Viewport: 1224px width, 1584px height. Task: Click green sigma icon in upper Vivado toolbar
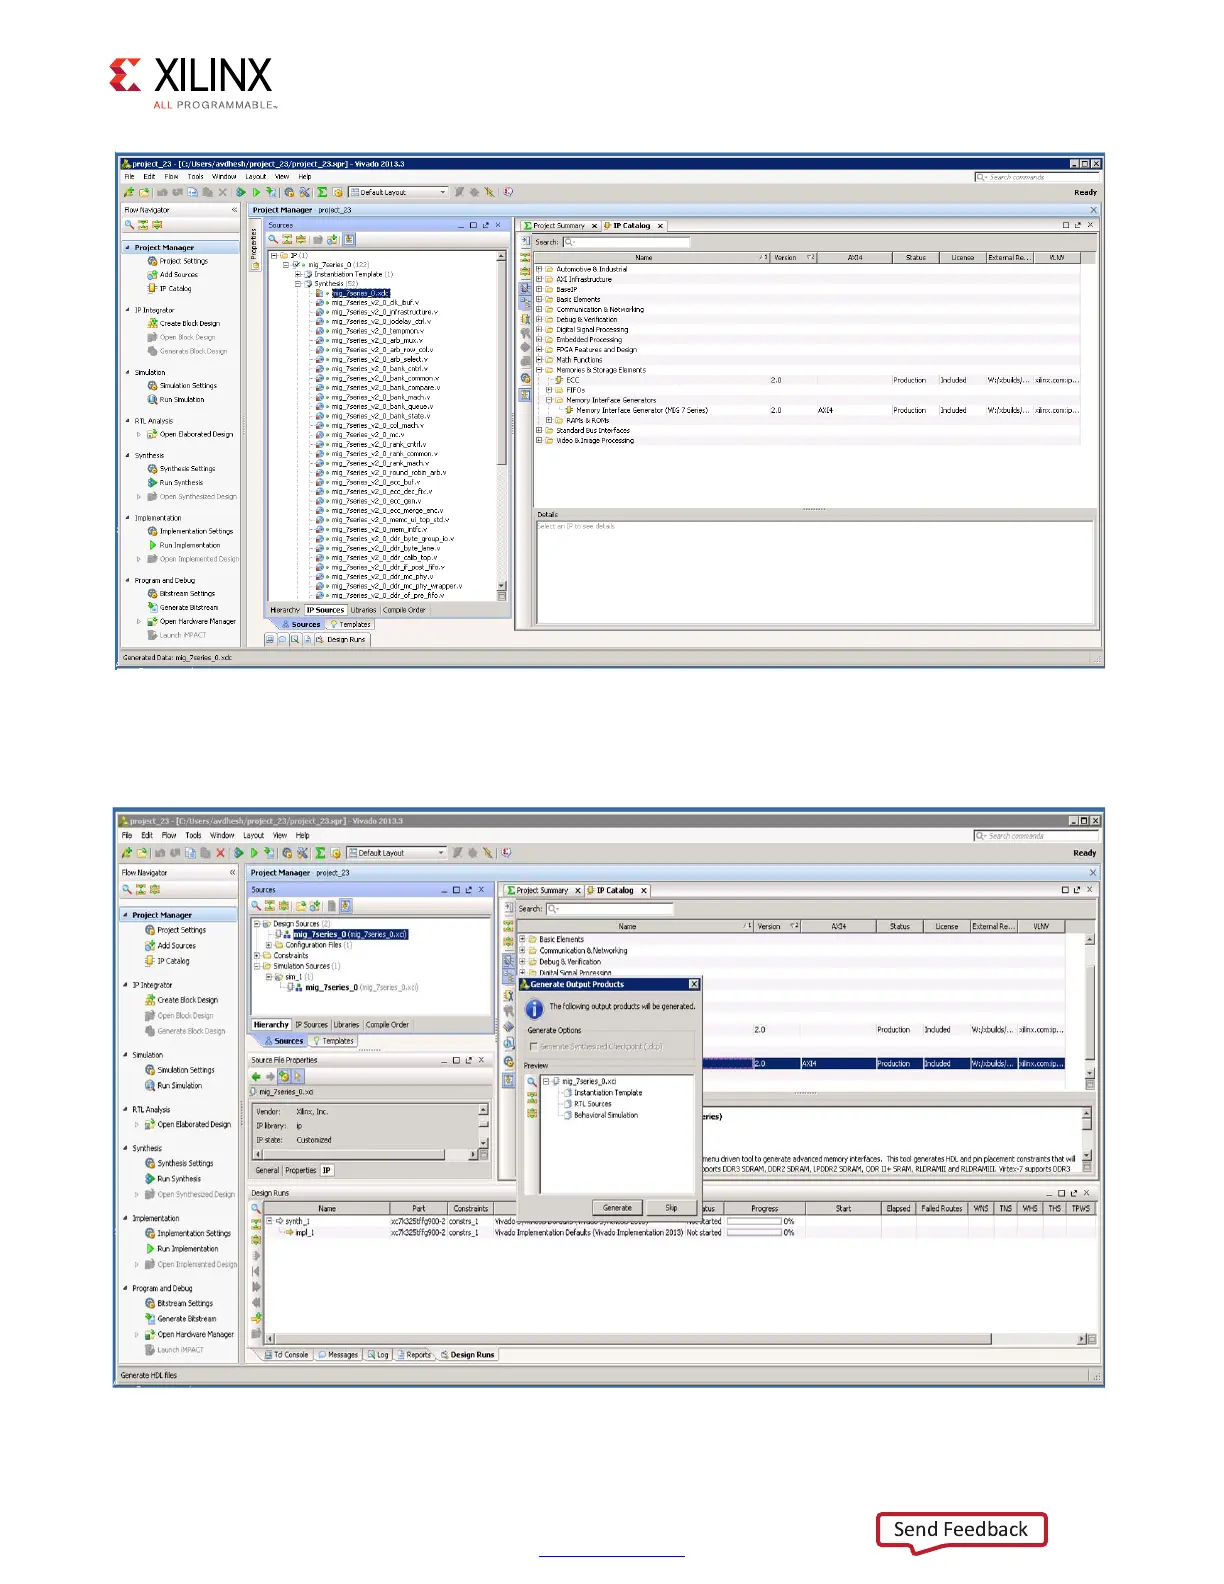pos(322,192)
